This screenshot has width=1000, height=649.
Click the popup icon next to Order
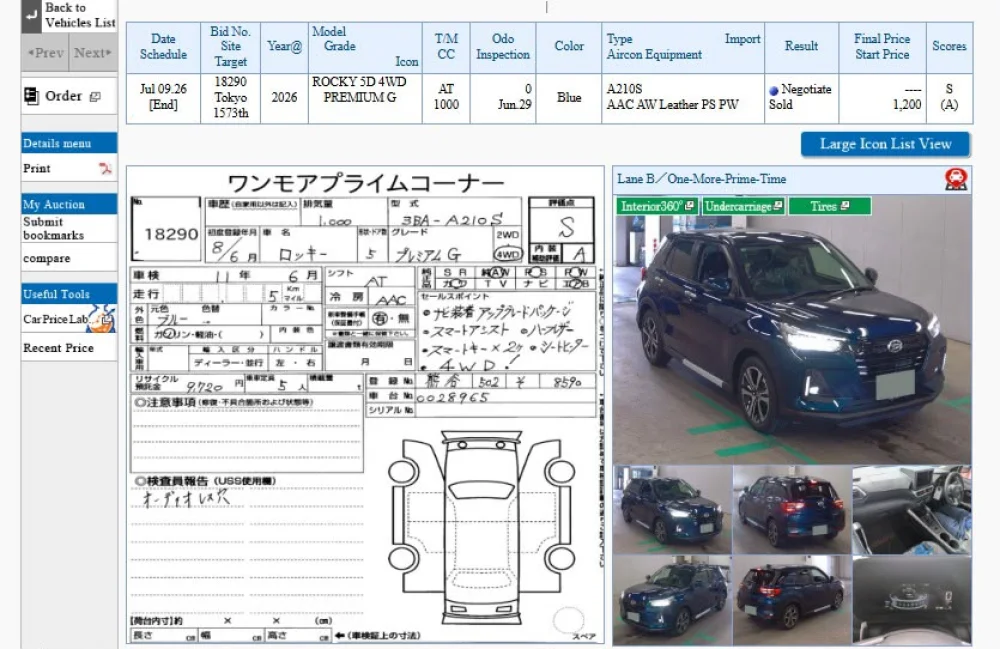tap(95, 97)
